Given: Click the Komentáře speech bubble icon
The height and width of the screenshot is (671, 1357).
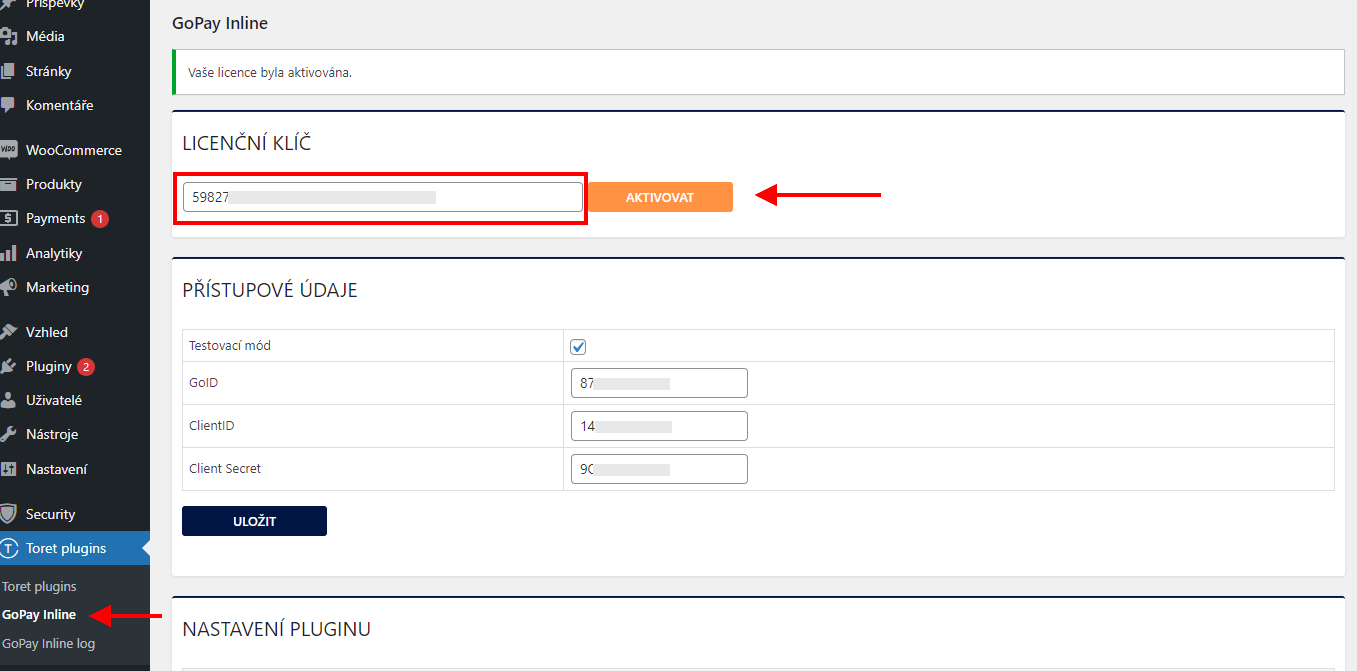Looking at the screenshot, I should click(9, 105).
